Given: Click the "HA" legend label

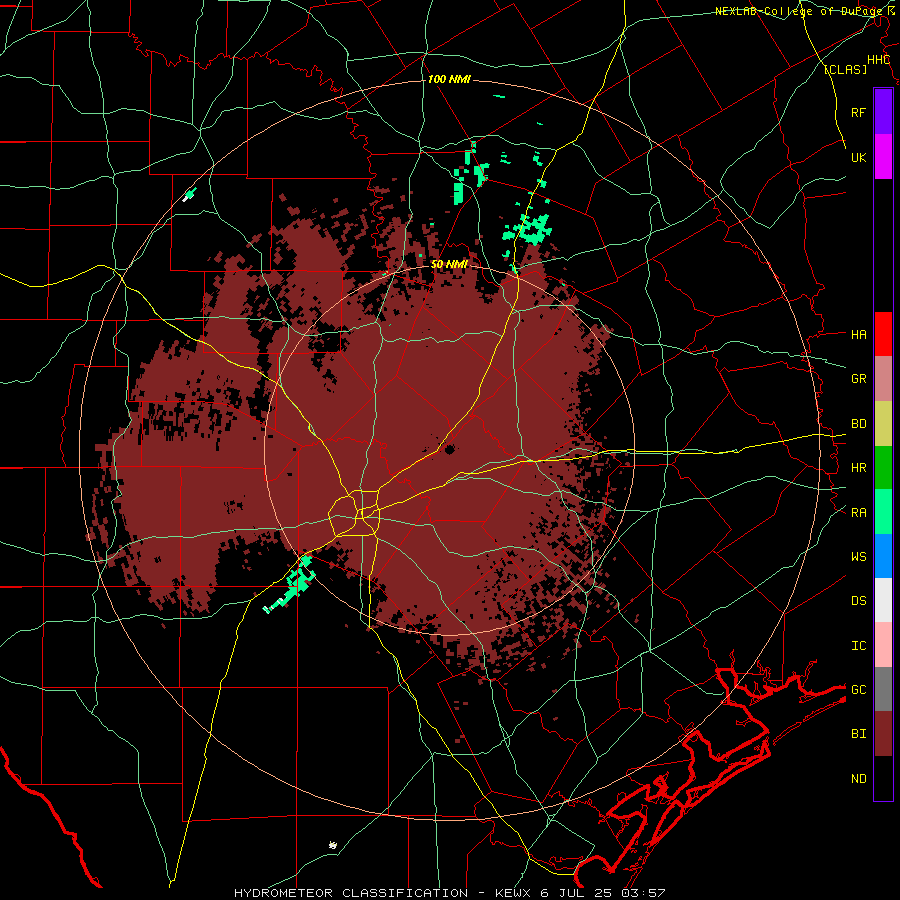Looking at the screenshot, I should coord(859,334).
